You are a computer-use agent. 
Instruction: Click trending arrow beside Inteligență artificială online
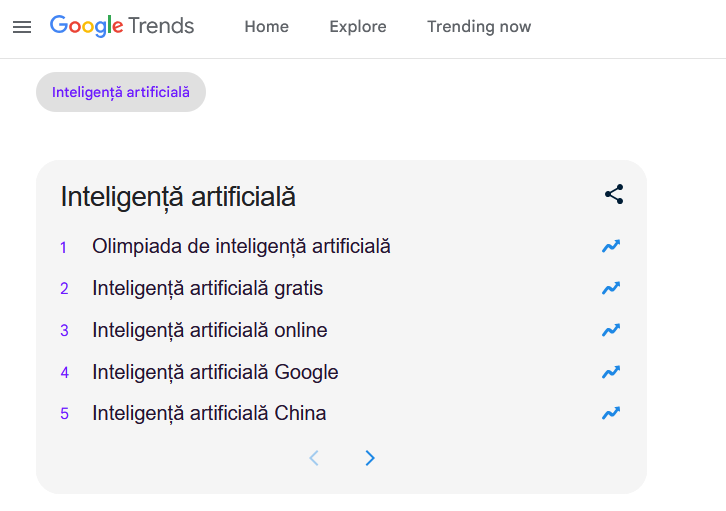[x=611, y=330]
